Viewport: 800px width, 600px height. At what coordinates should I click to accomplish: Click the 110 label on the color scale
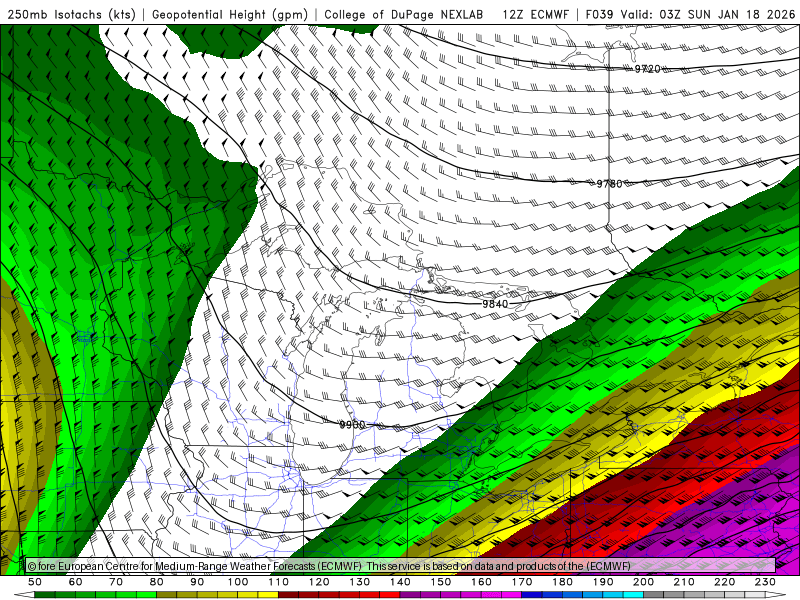[x=279, y=582]
